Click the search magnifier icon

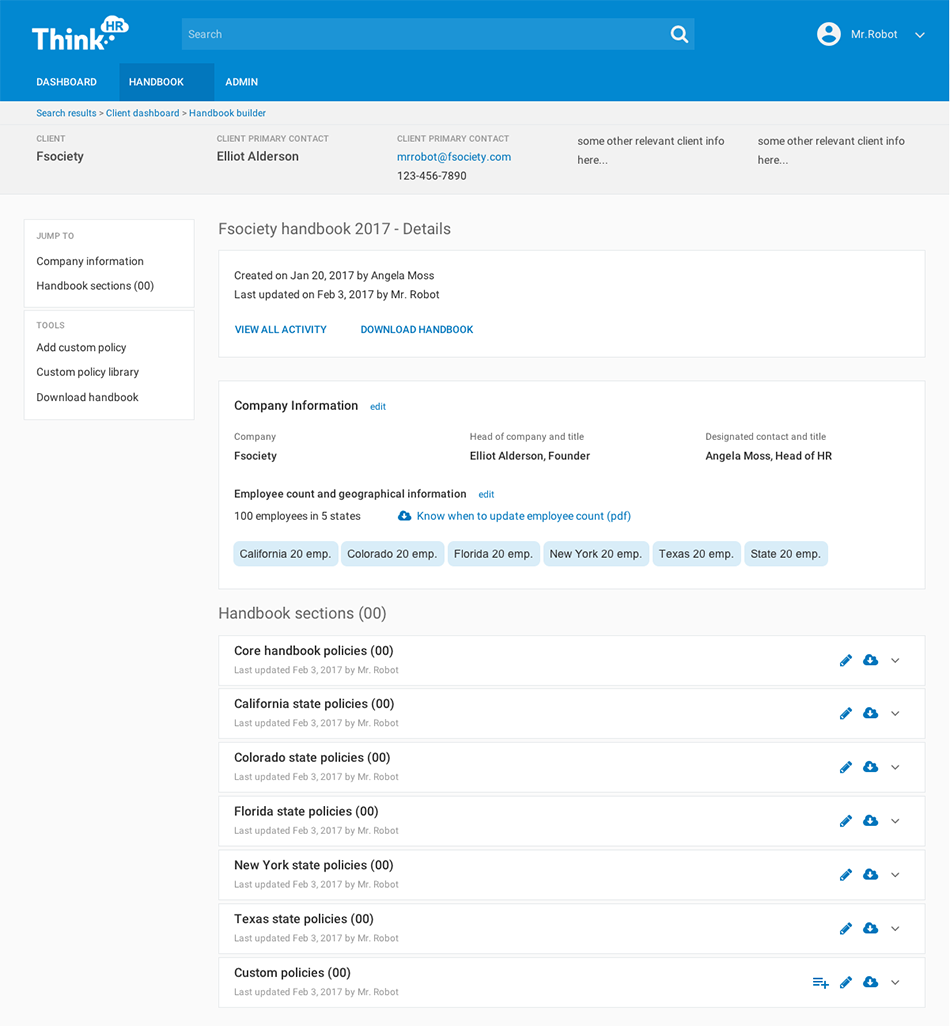point(679,34)
